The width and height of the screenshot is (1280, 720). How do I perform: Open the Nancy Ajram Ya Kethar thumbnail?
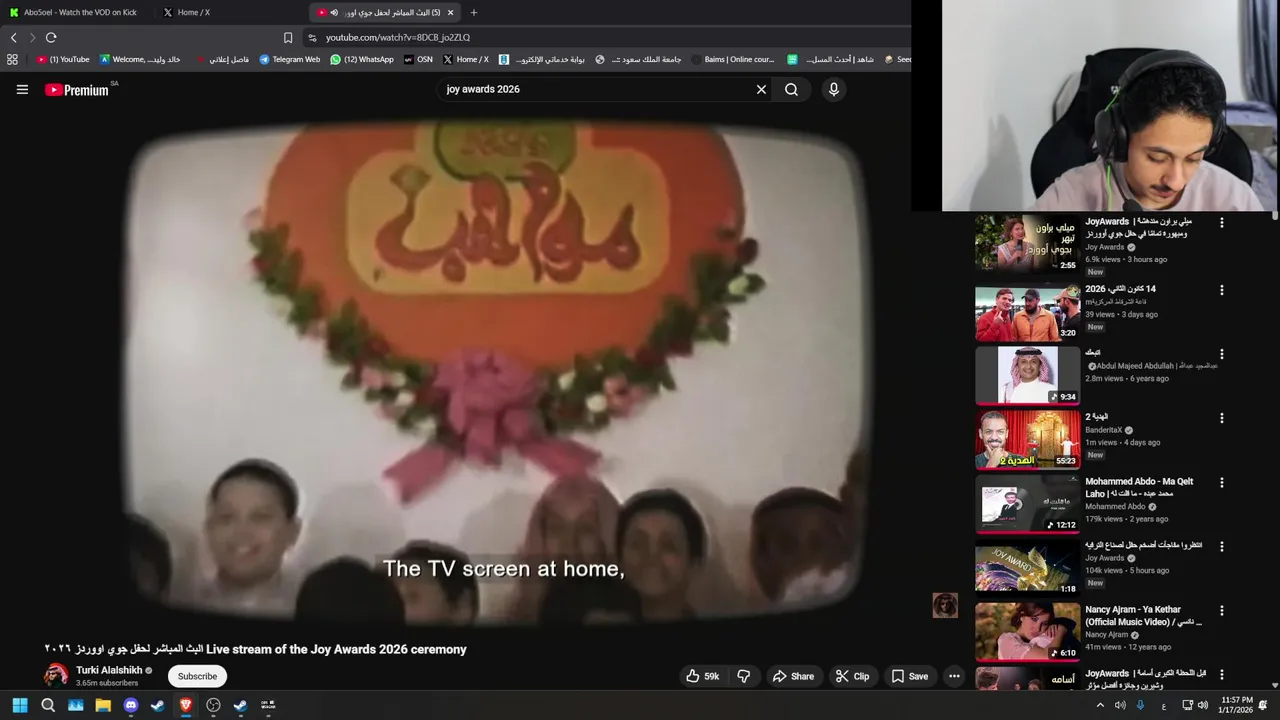click(x=1028, y=631)
